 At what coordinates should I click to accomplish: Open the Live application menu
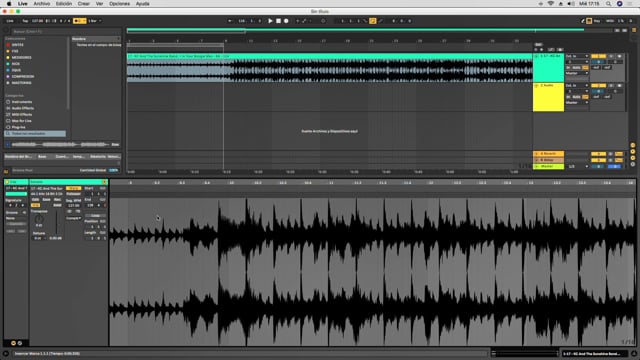[x=22, y=4]
